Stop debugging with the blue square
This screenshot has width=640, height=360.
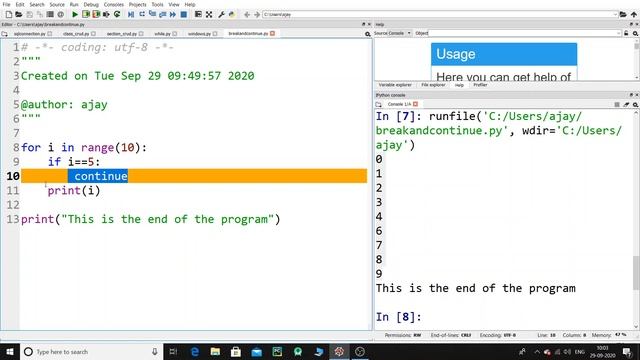tap(184, 14)
